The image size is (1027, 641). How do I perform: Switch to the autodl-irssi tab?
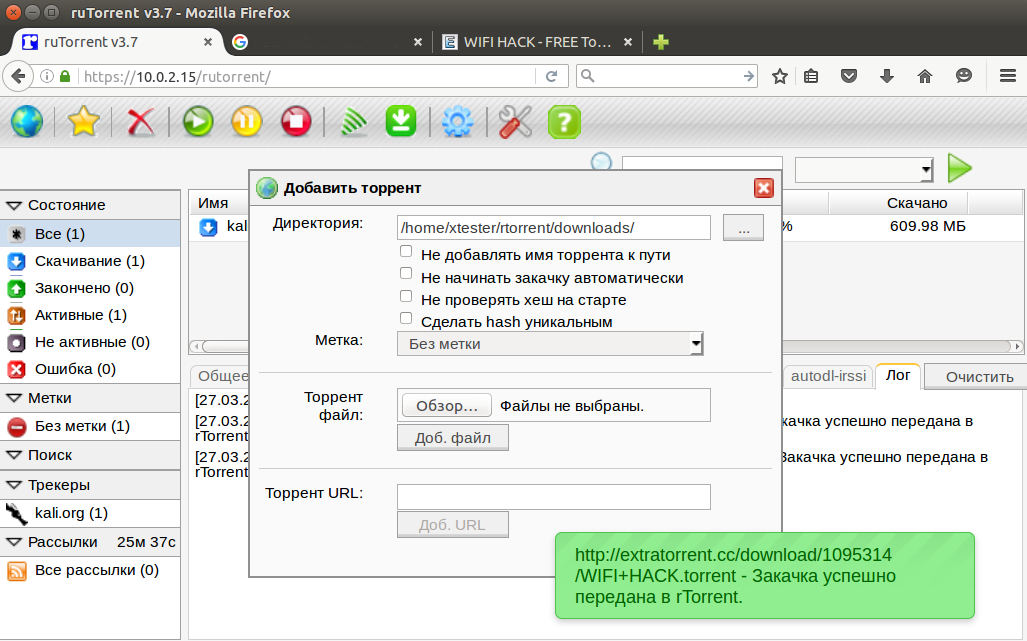(828, 376)
